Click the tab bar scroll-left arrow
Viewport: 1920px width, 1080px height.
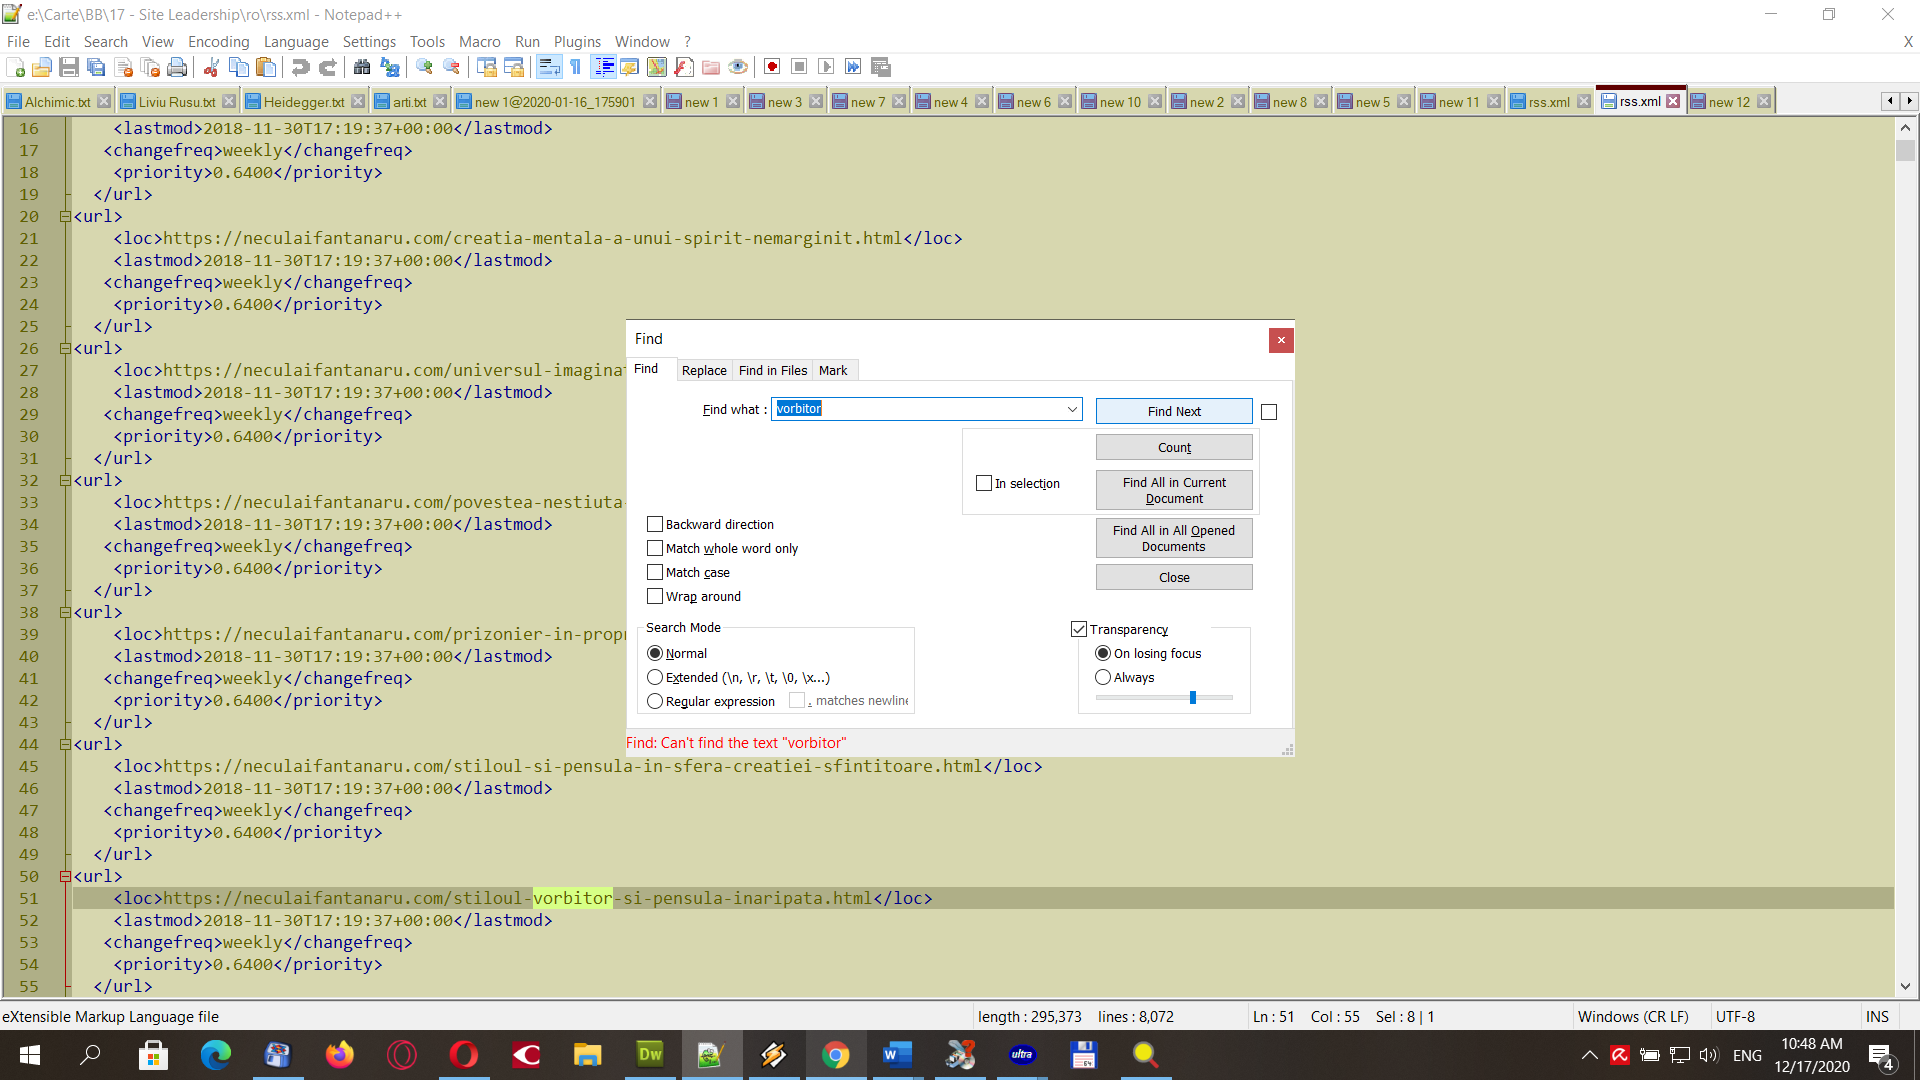point(1889,101)
